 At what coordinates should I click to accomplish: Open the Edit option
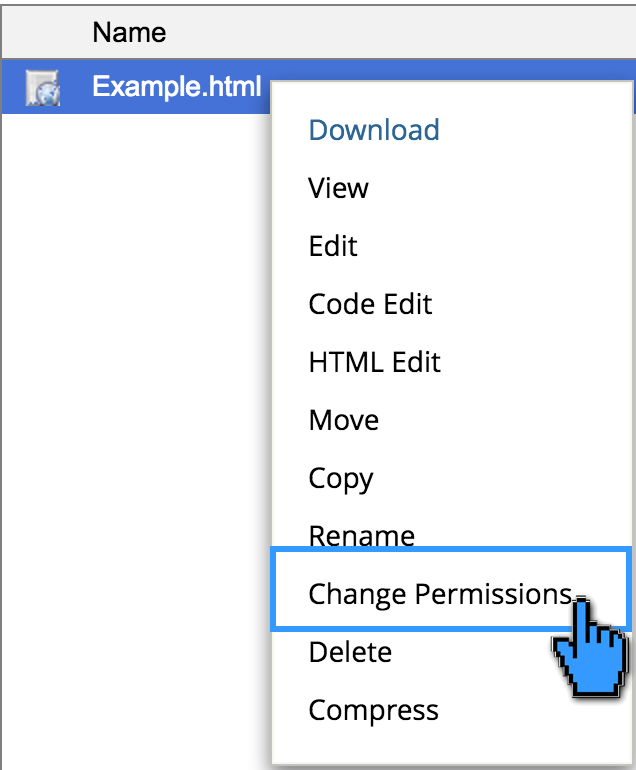pos(333,246)
